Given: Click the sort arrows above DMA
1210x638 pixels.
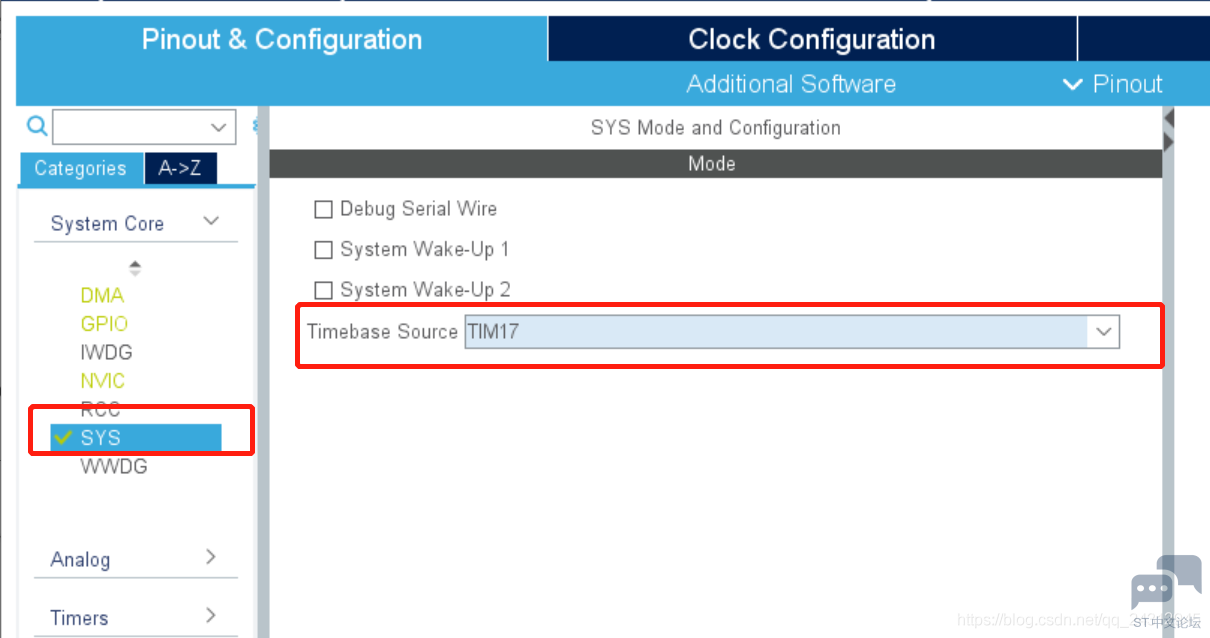Looking at the screenshot, I should (135, 268).
